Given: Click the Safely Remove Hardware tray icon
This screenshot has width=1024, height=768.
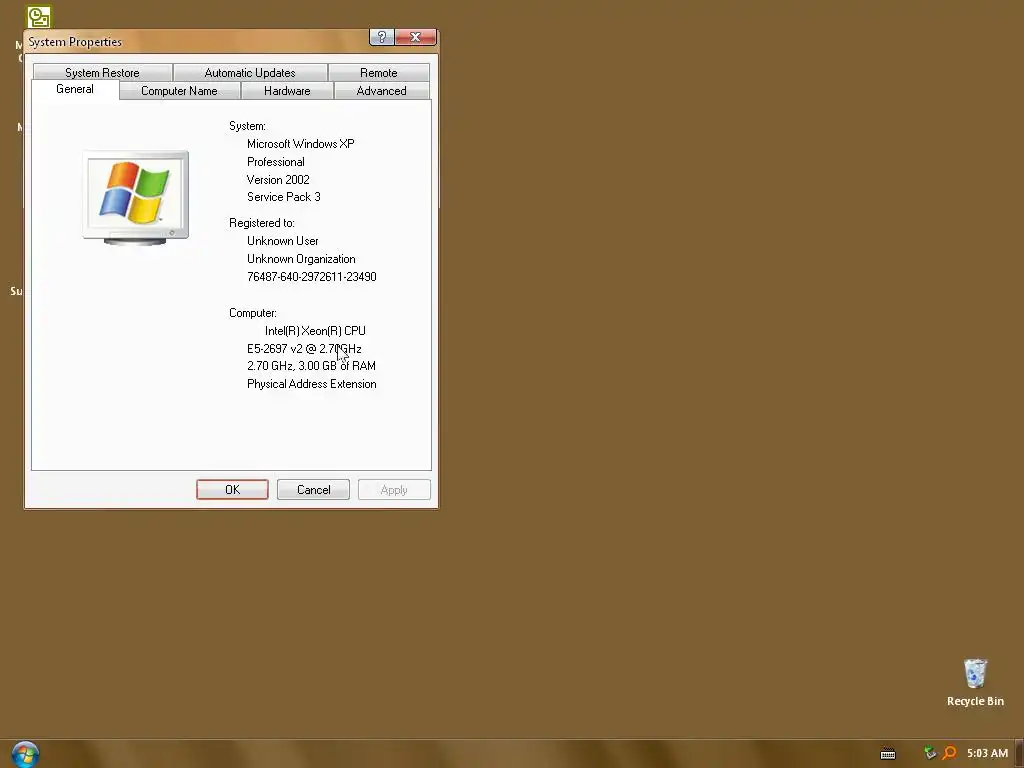Looking at the screenshot, I should point(930,753).
